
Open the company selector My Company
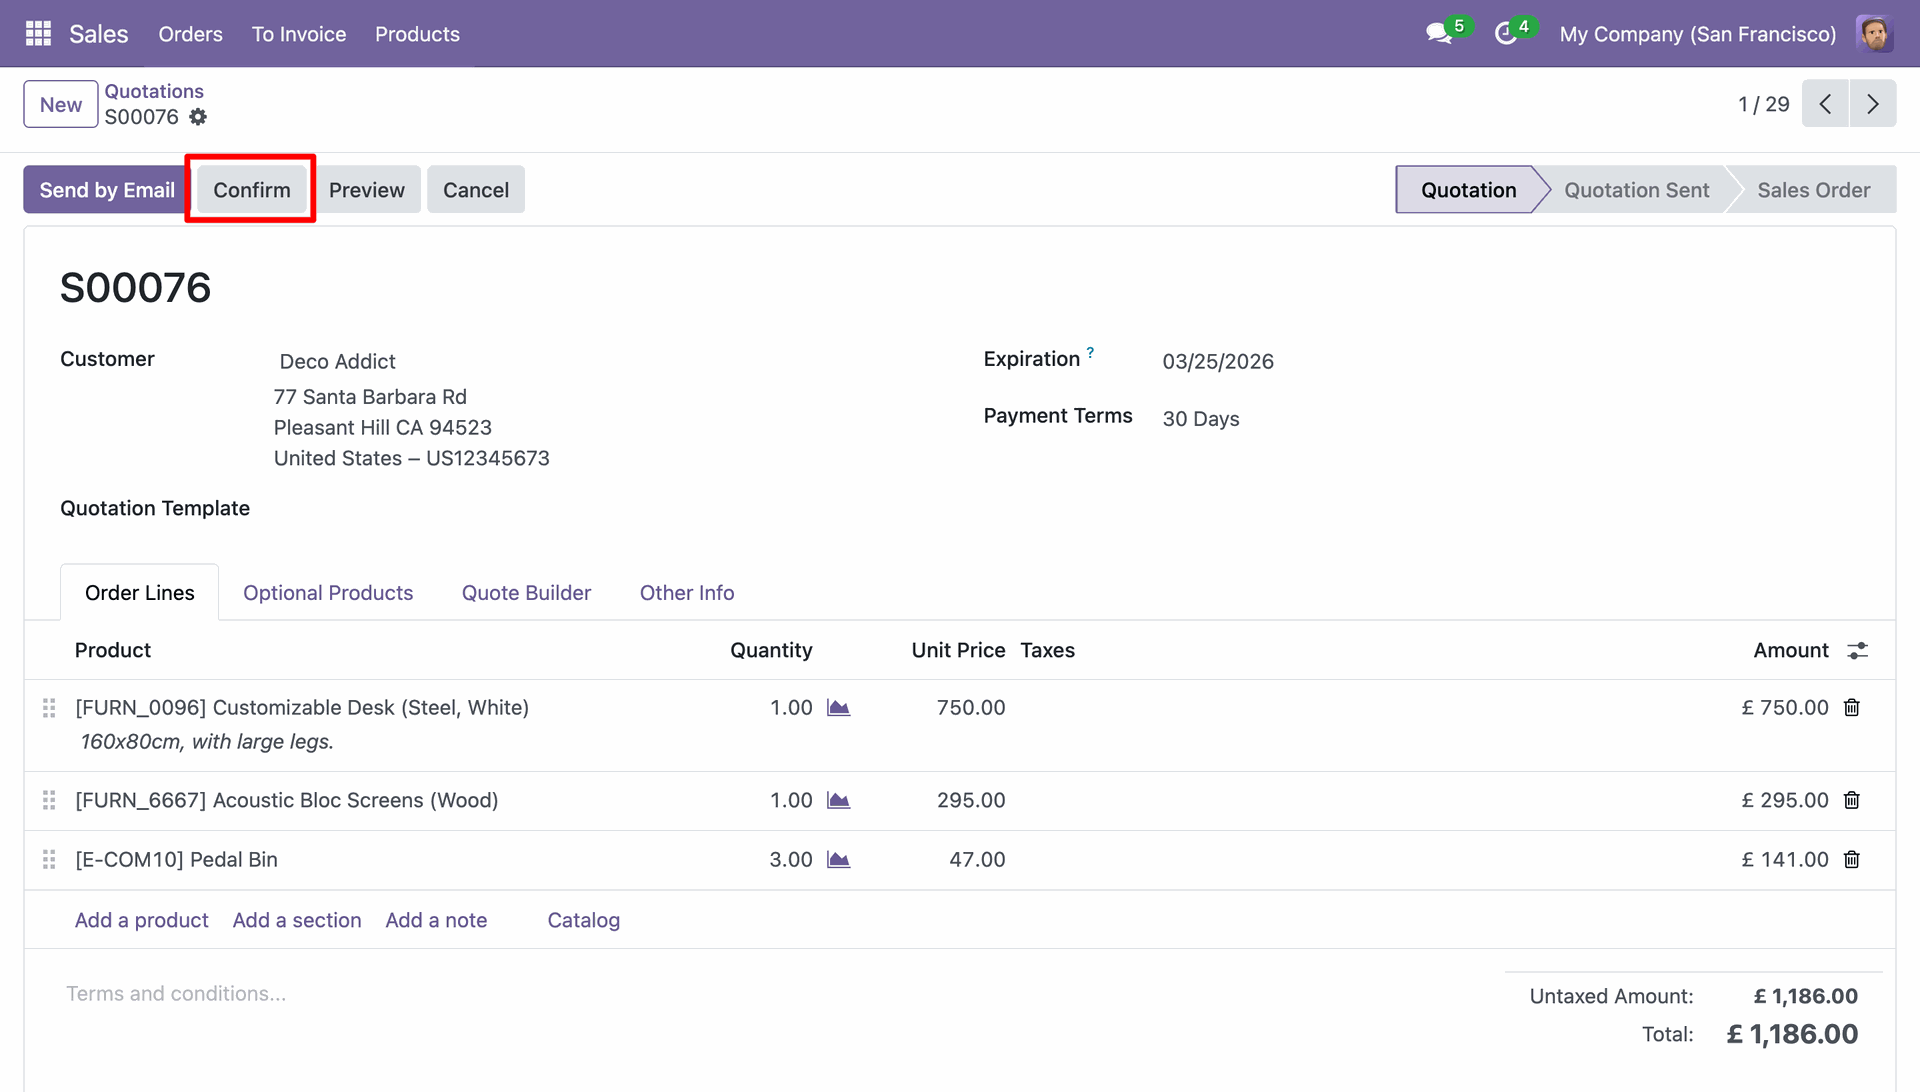point(1697,34)
